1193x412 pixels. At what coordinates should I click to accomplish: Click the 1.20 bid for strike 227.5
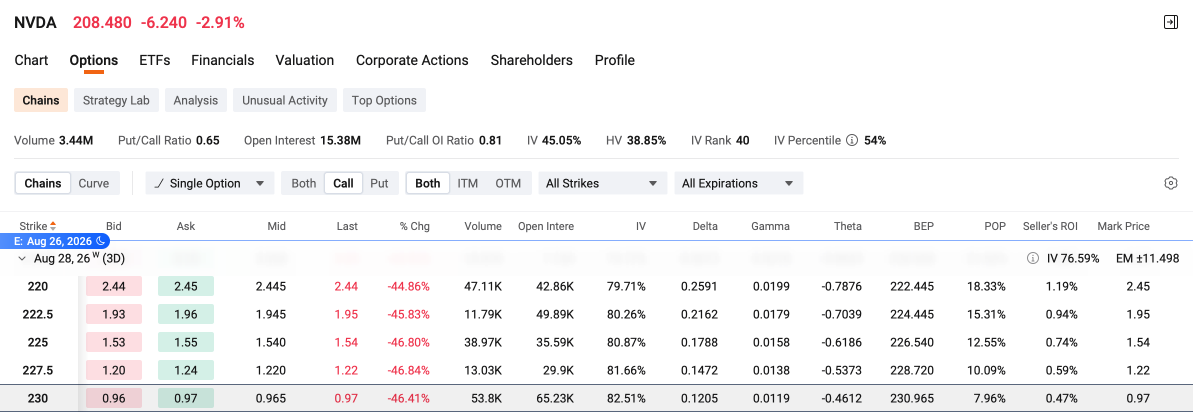pos(114,369)
